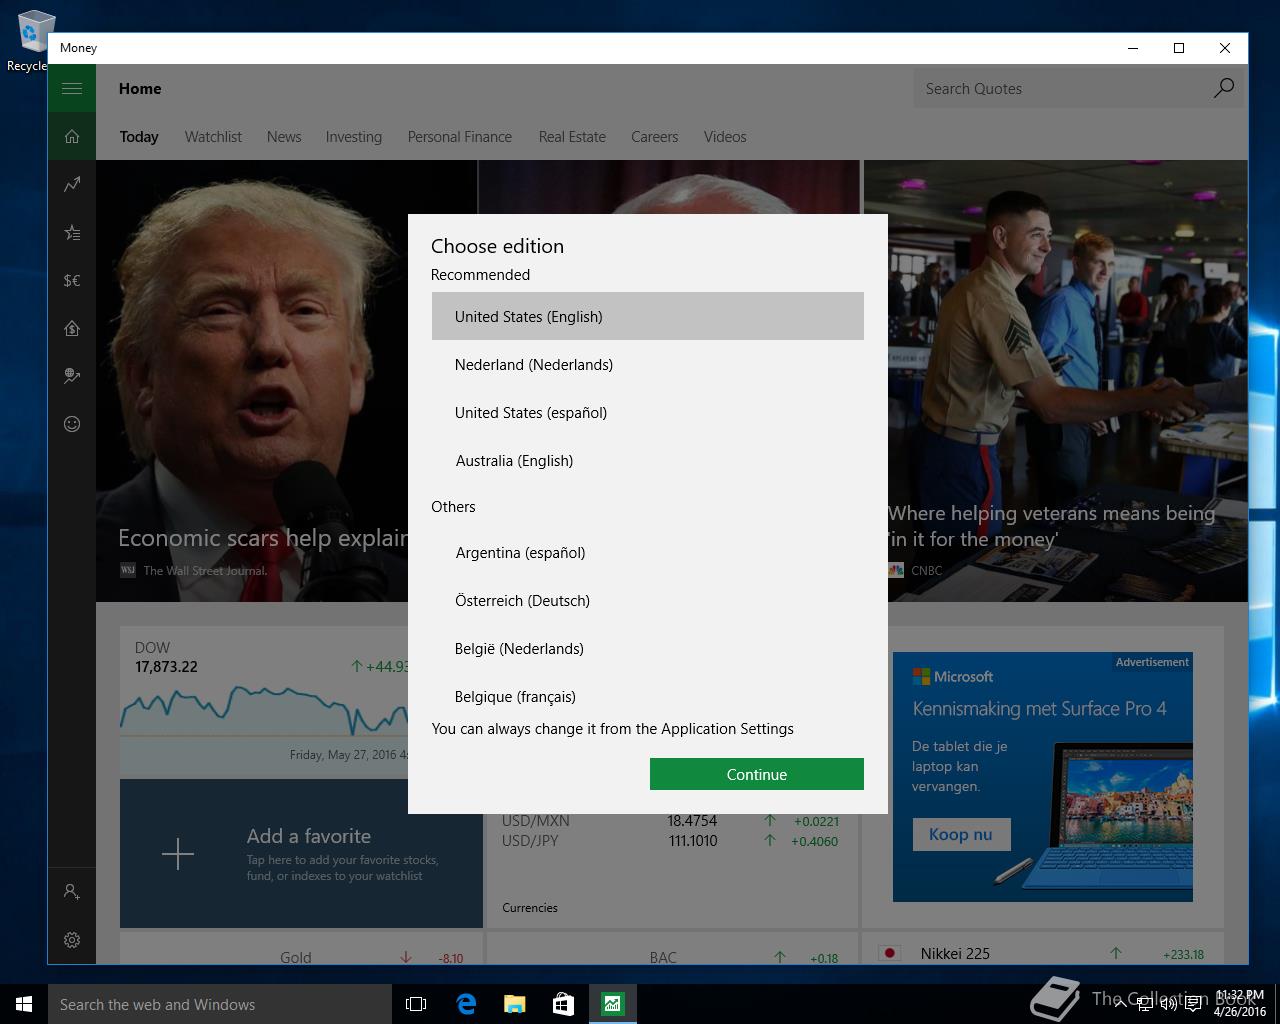Image resolution: width=1280 pixels, height=1024 pixels.
Task: Open the Windows Start menu
Action: click(x=24, y=1004)
